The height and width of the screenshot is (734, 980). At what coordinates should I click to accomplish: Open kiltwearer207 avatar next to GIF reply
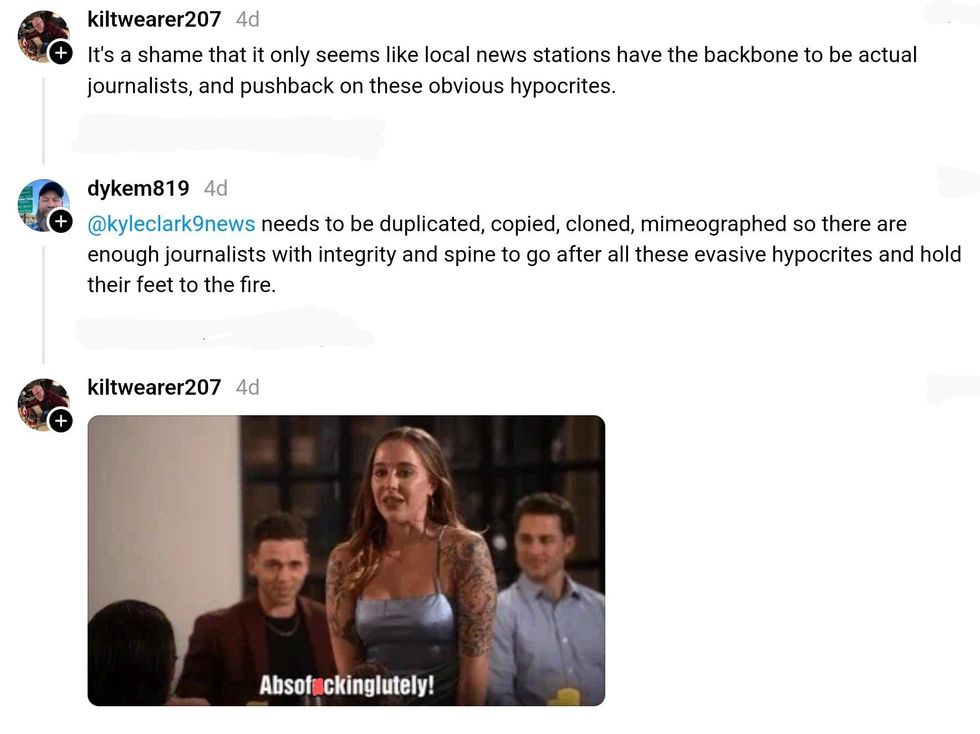click(x=43, y=404)
